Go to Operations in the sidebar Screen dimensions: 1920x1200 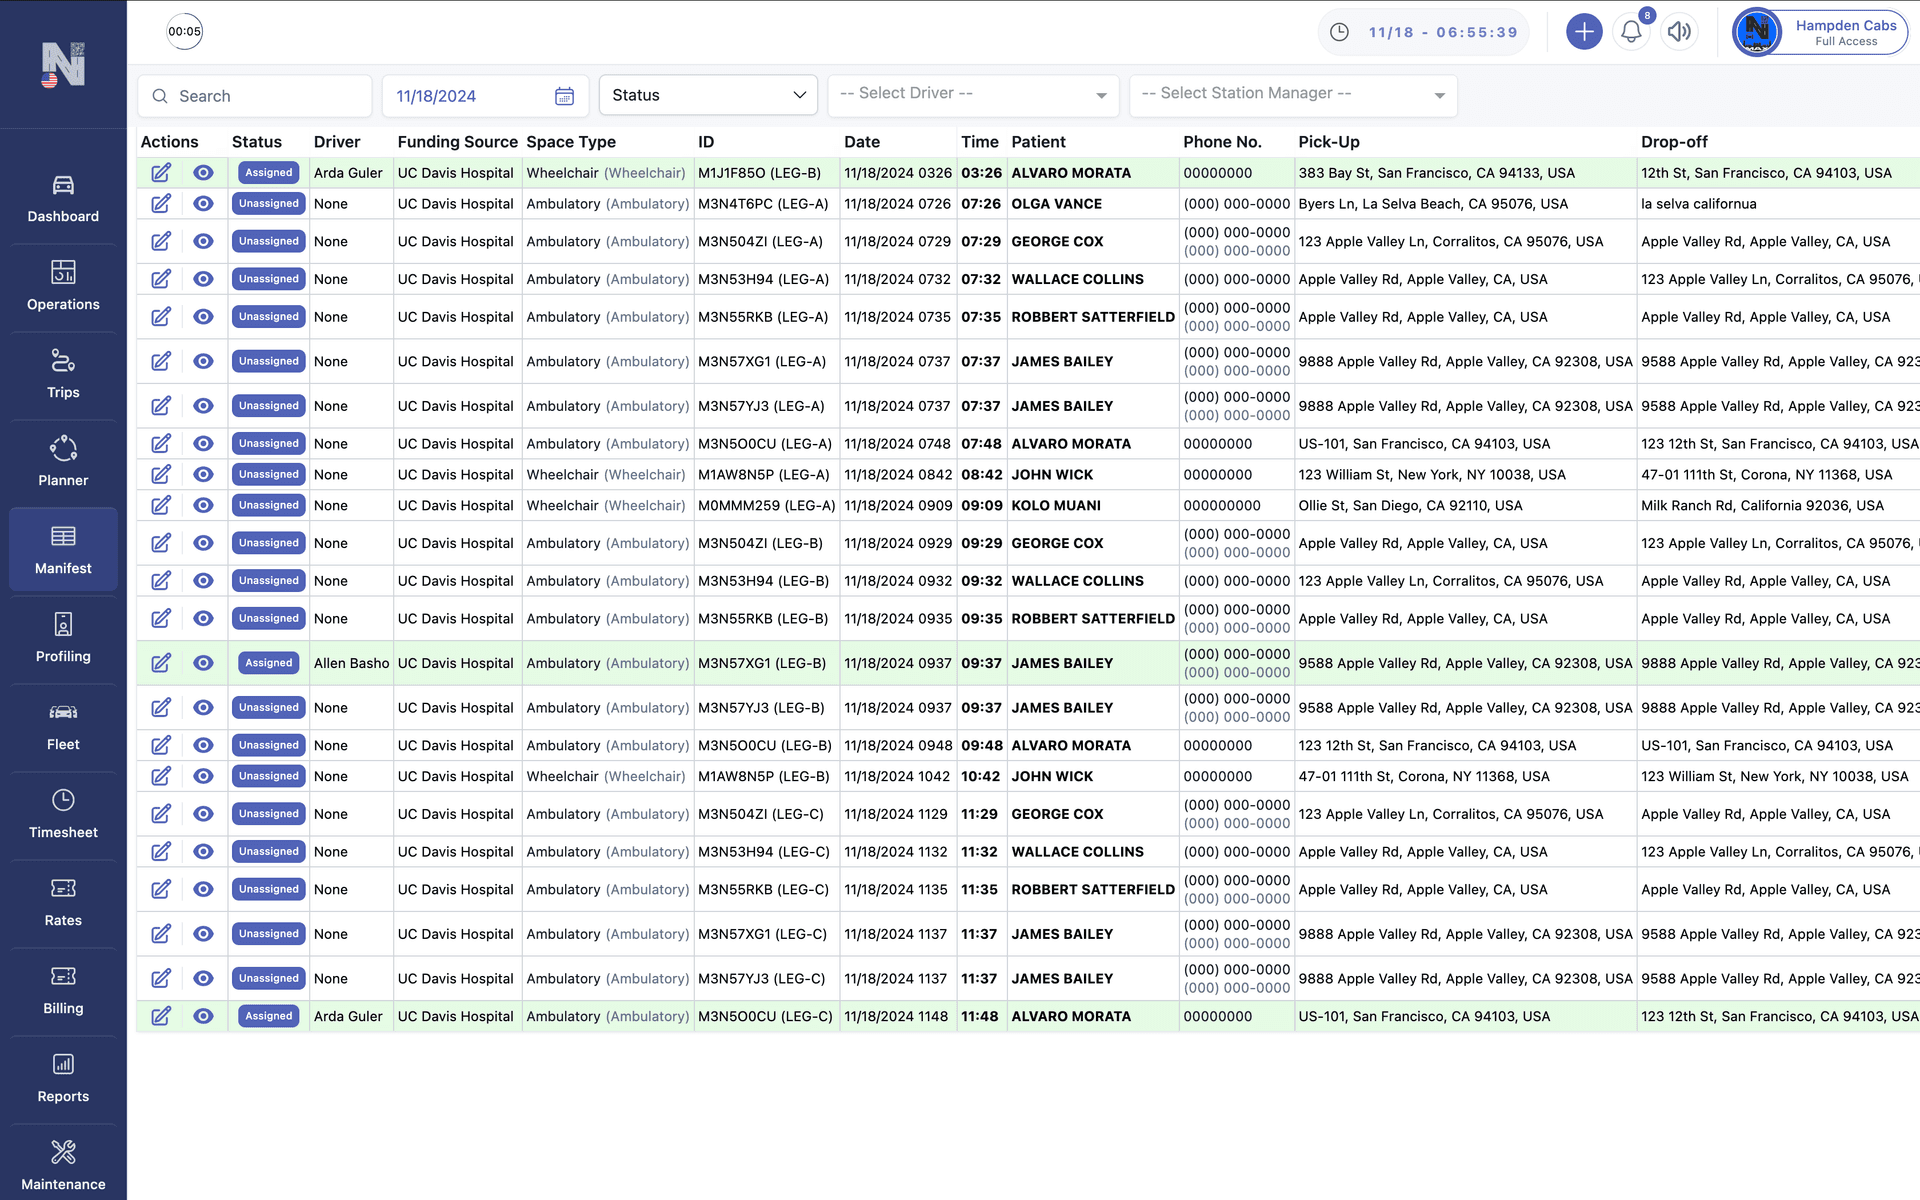[63, 287]
